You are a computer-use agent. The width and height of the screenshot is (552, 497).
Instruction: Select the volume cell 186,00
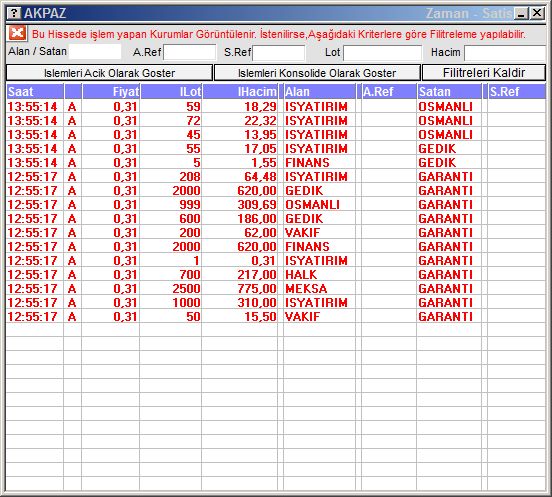coord(257,219)
